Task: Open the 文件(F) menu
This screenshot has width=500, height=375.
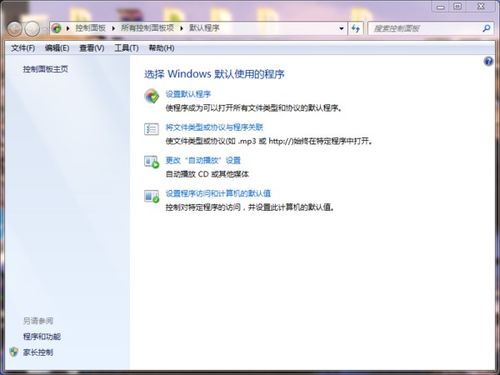Action: [23, 48]
